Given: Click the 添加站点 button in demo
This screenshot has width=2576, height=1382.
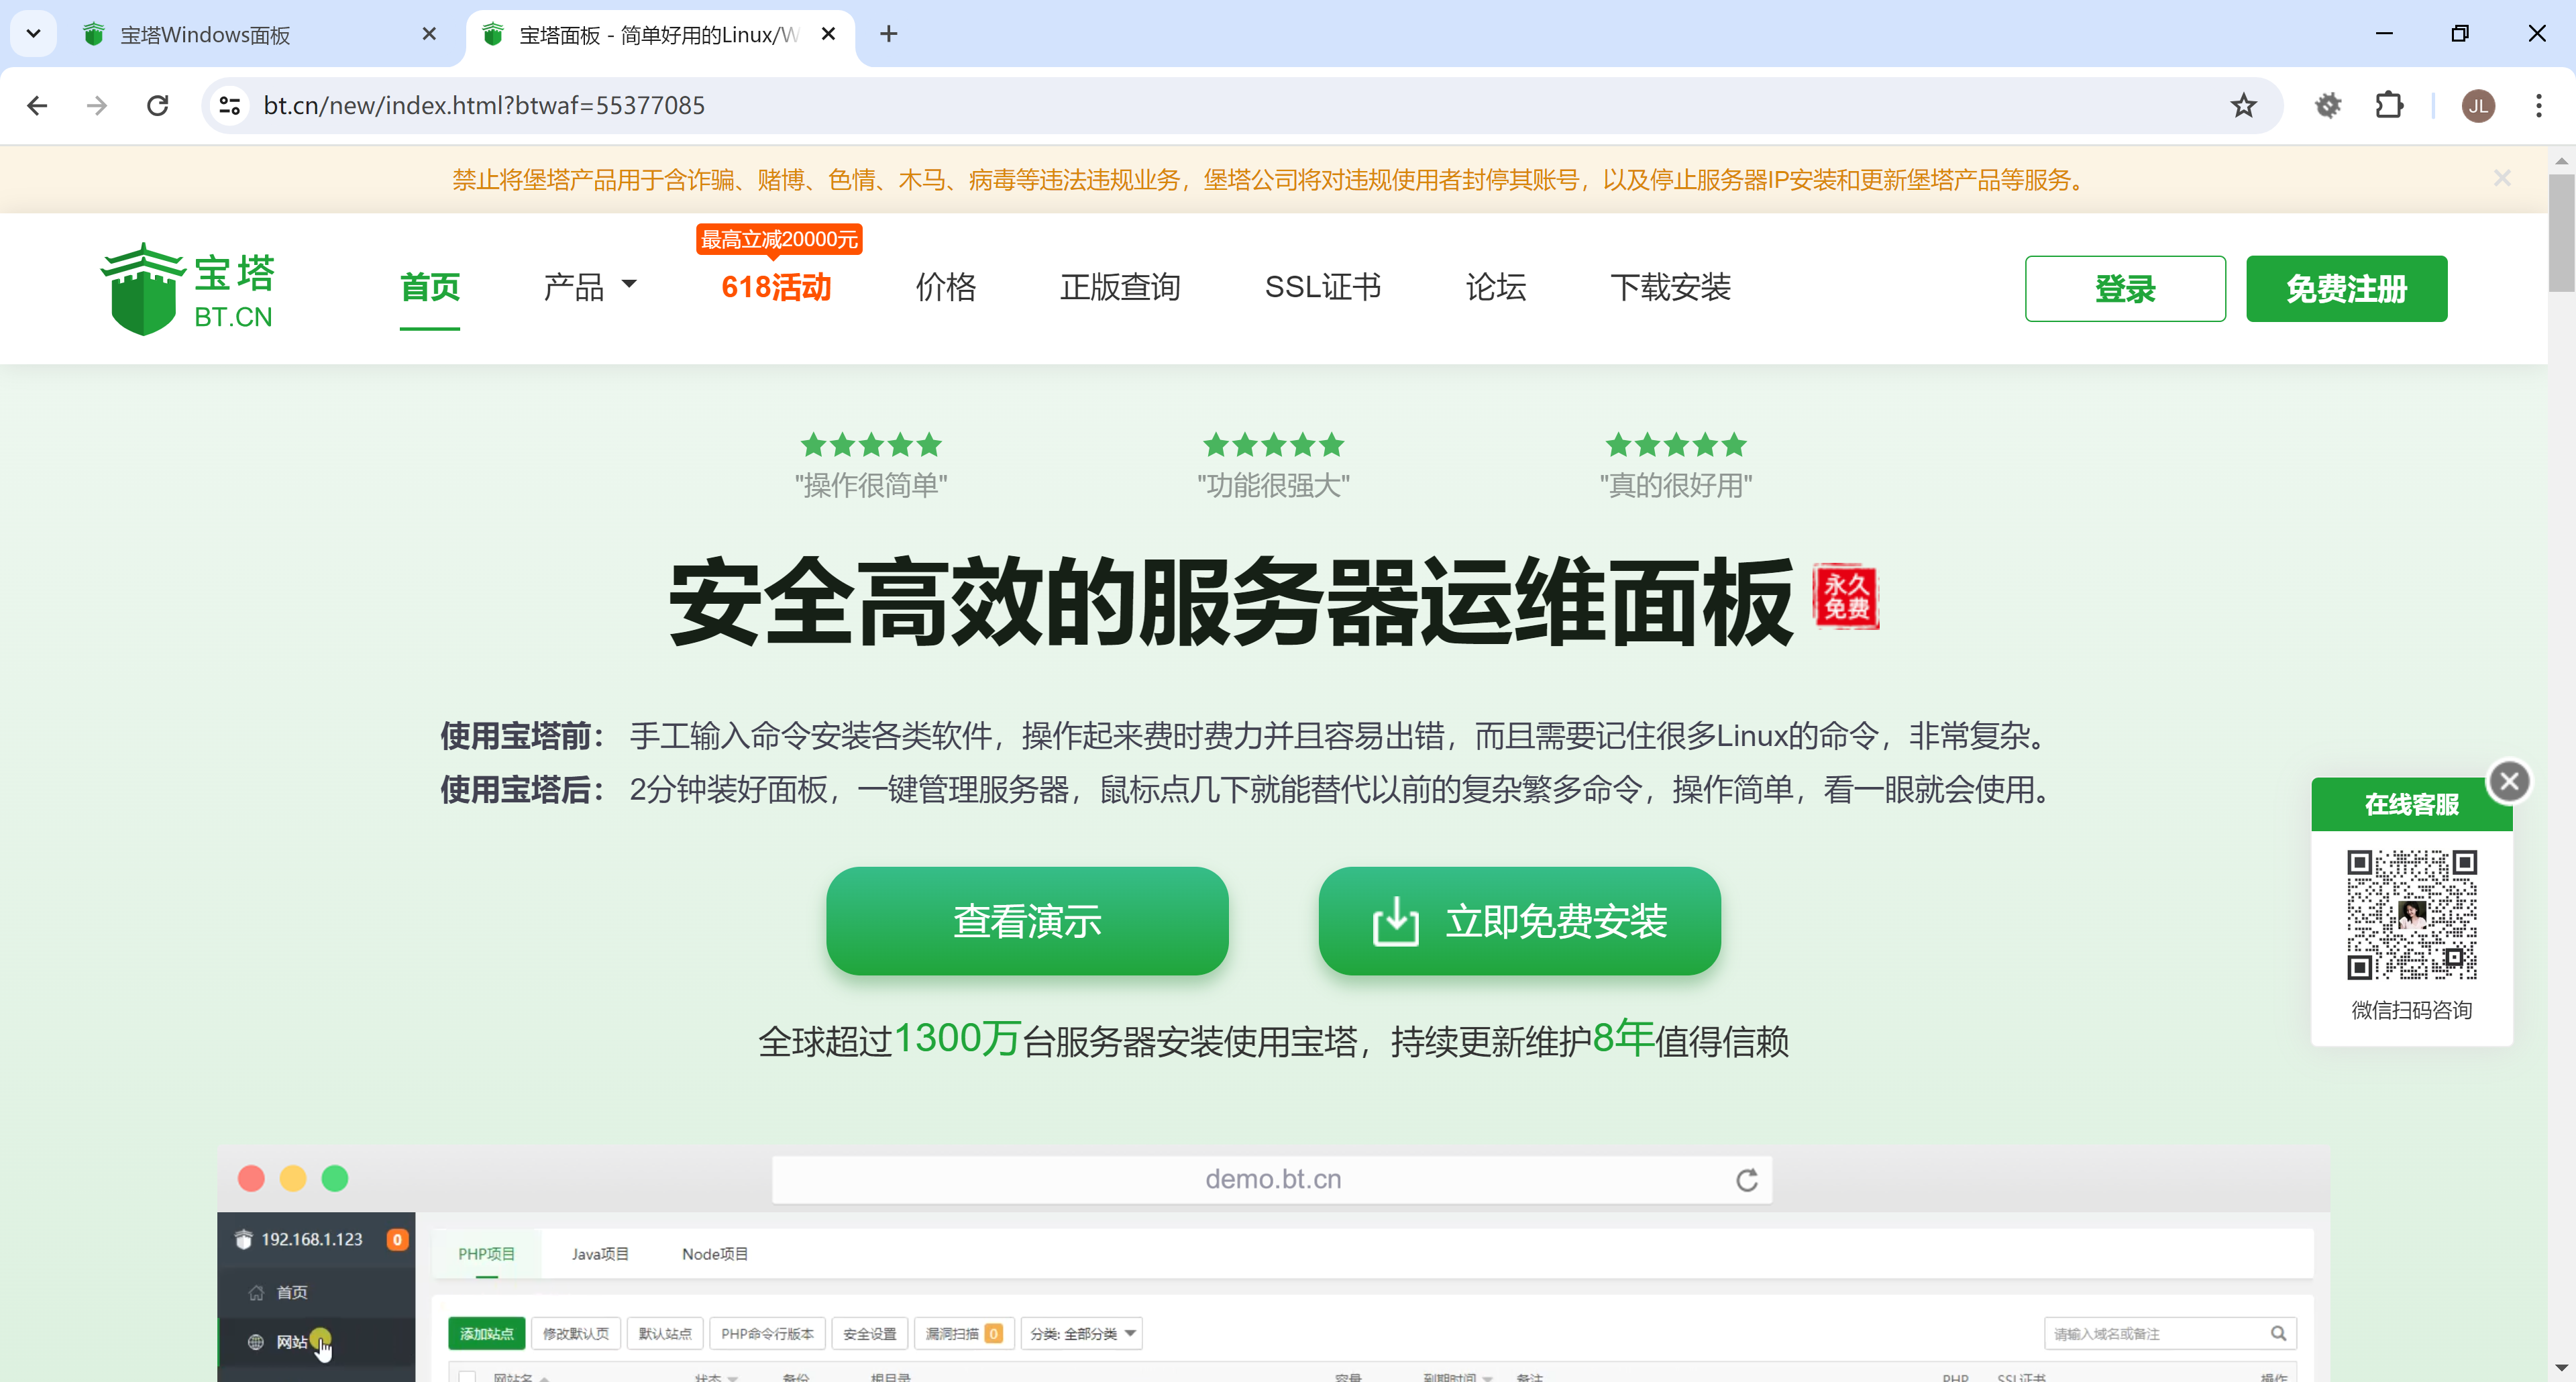Looking at the screenshot, I should point(486,1334).
